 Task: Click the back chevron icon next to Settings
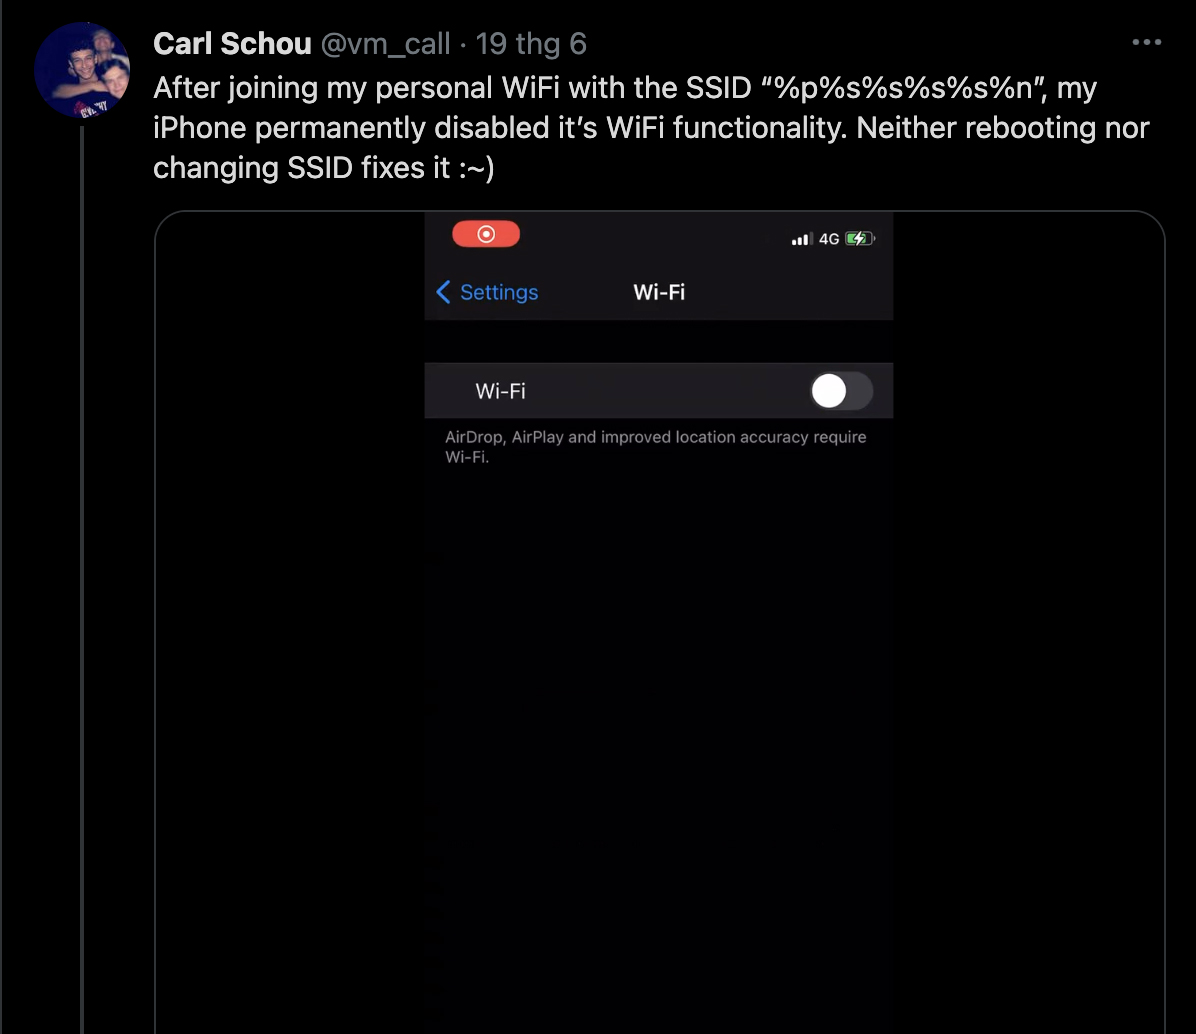[443, 292]
